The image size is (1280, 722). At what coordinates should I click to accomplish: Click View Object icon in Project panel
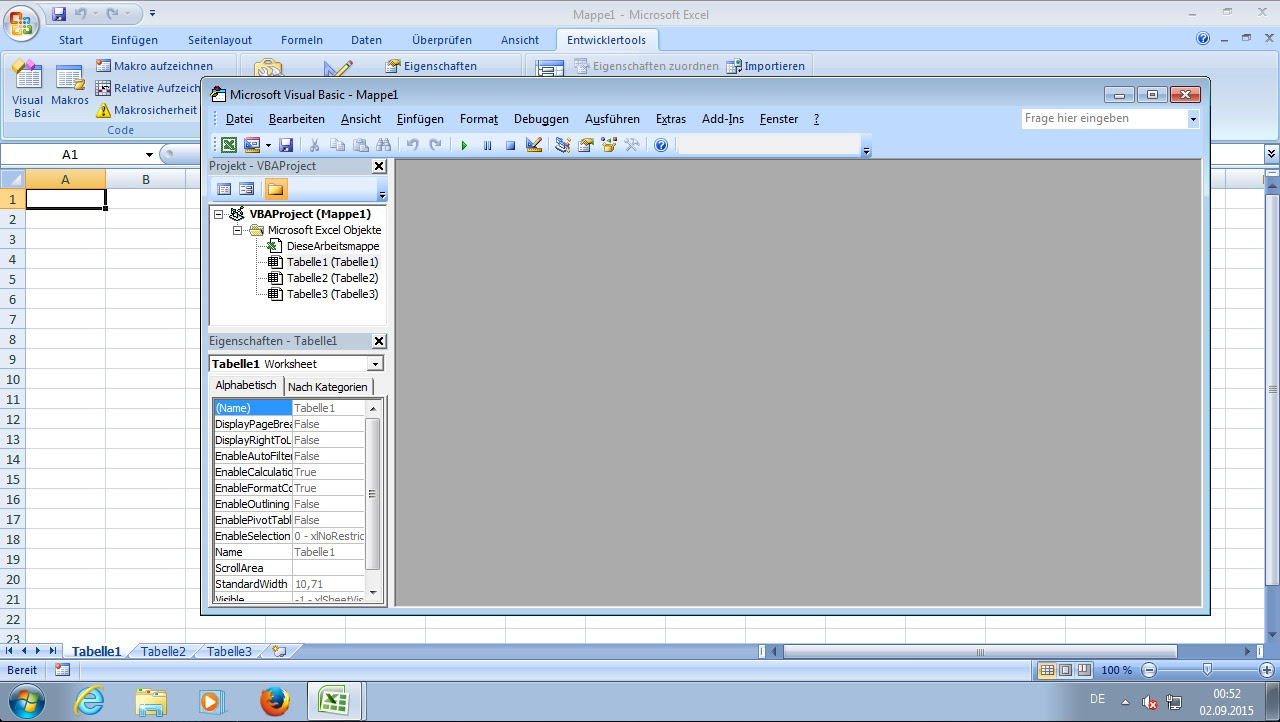(x=246, y=189)
